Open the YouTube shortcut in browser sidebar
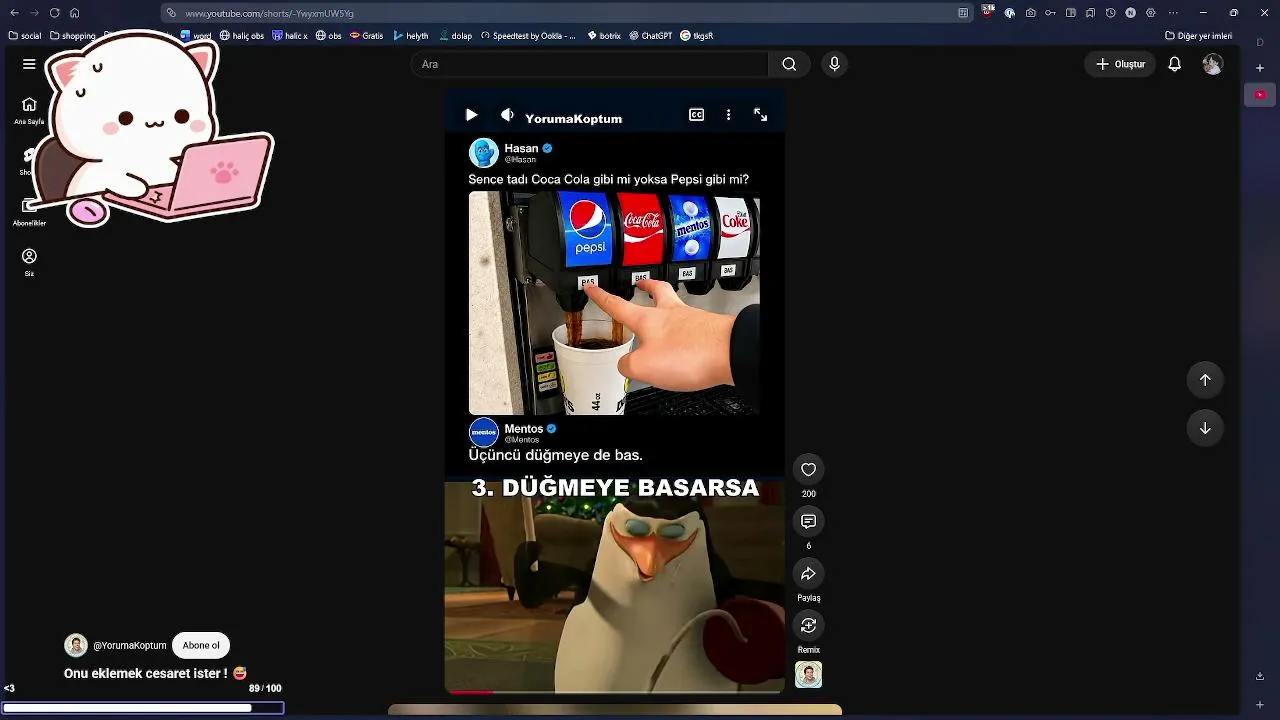The height and width of the screenshot is (720, 1280). 1260,95
